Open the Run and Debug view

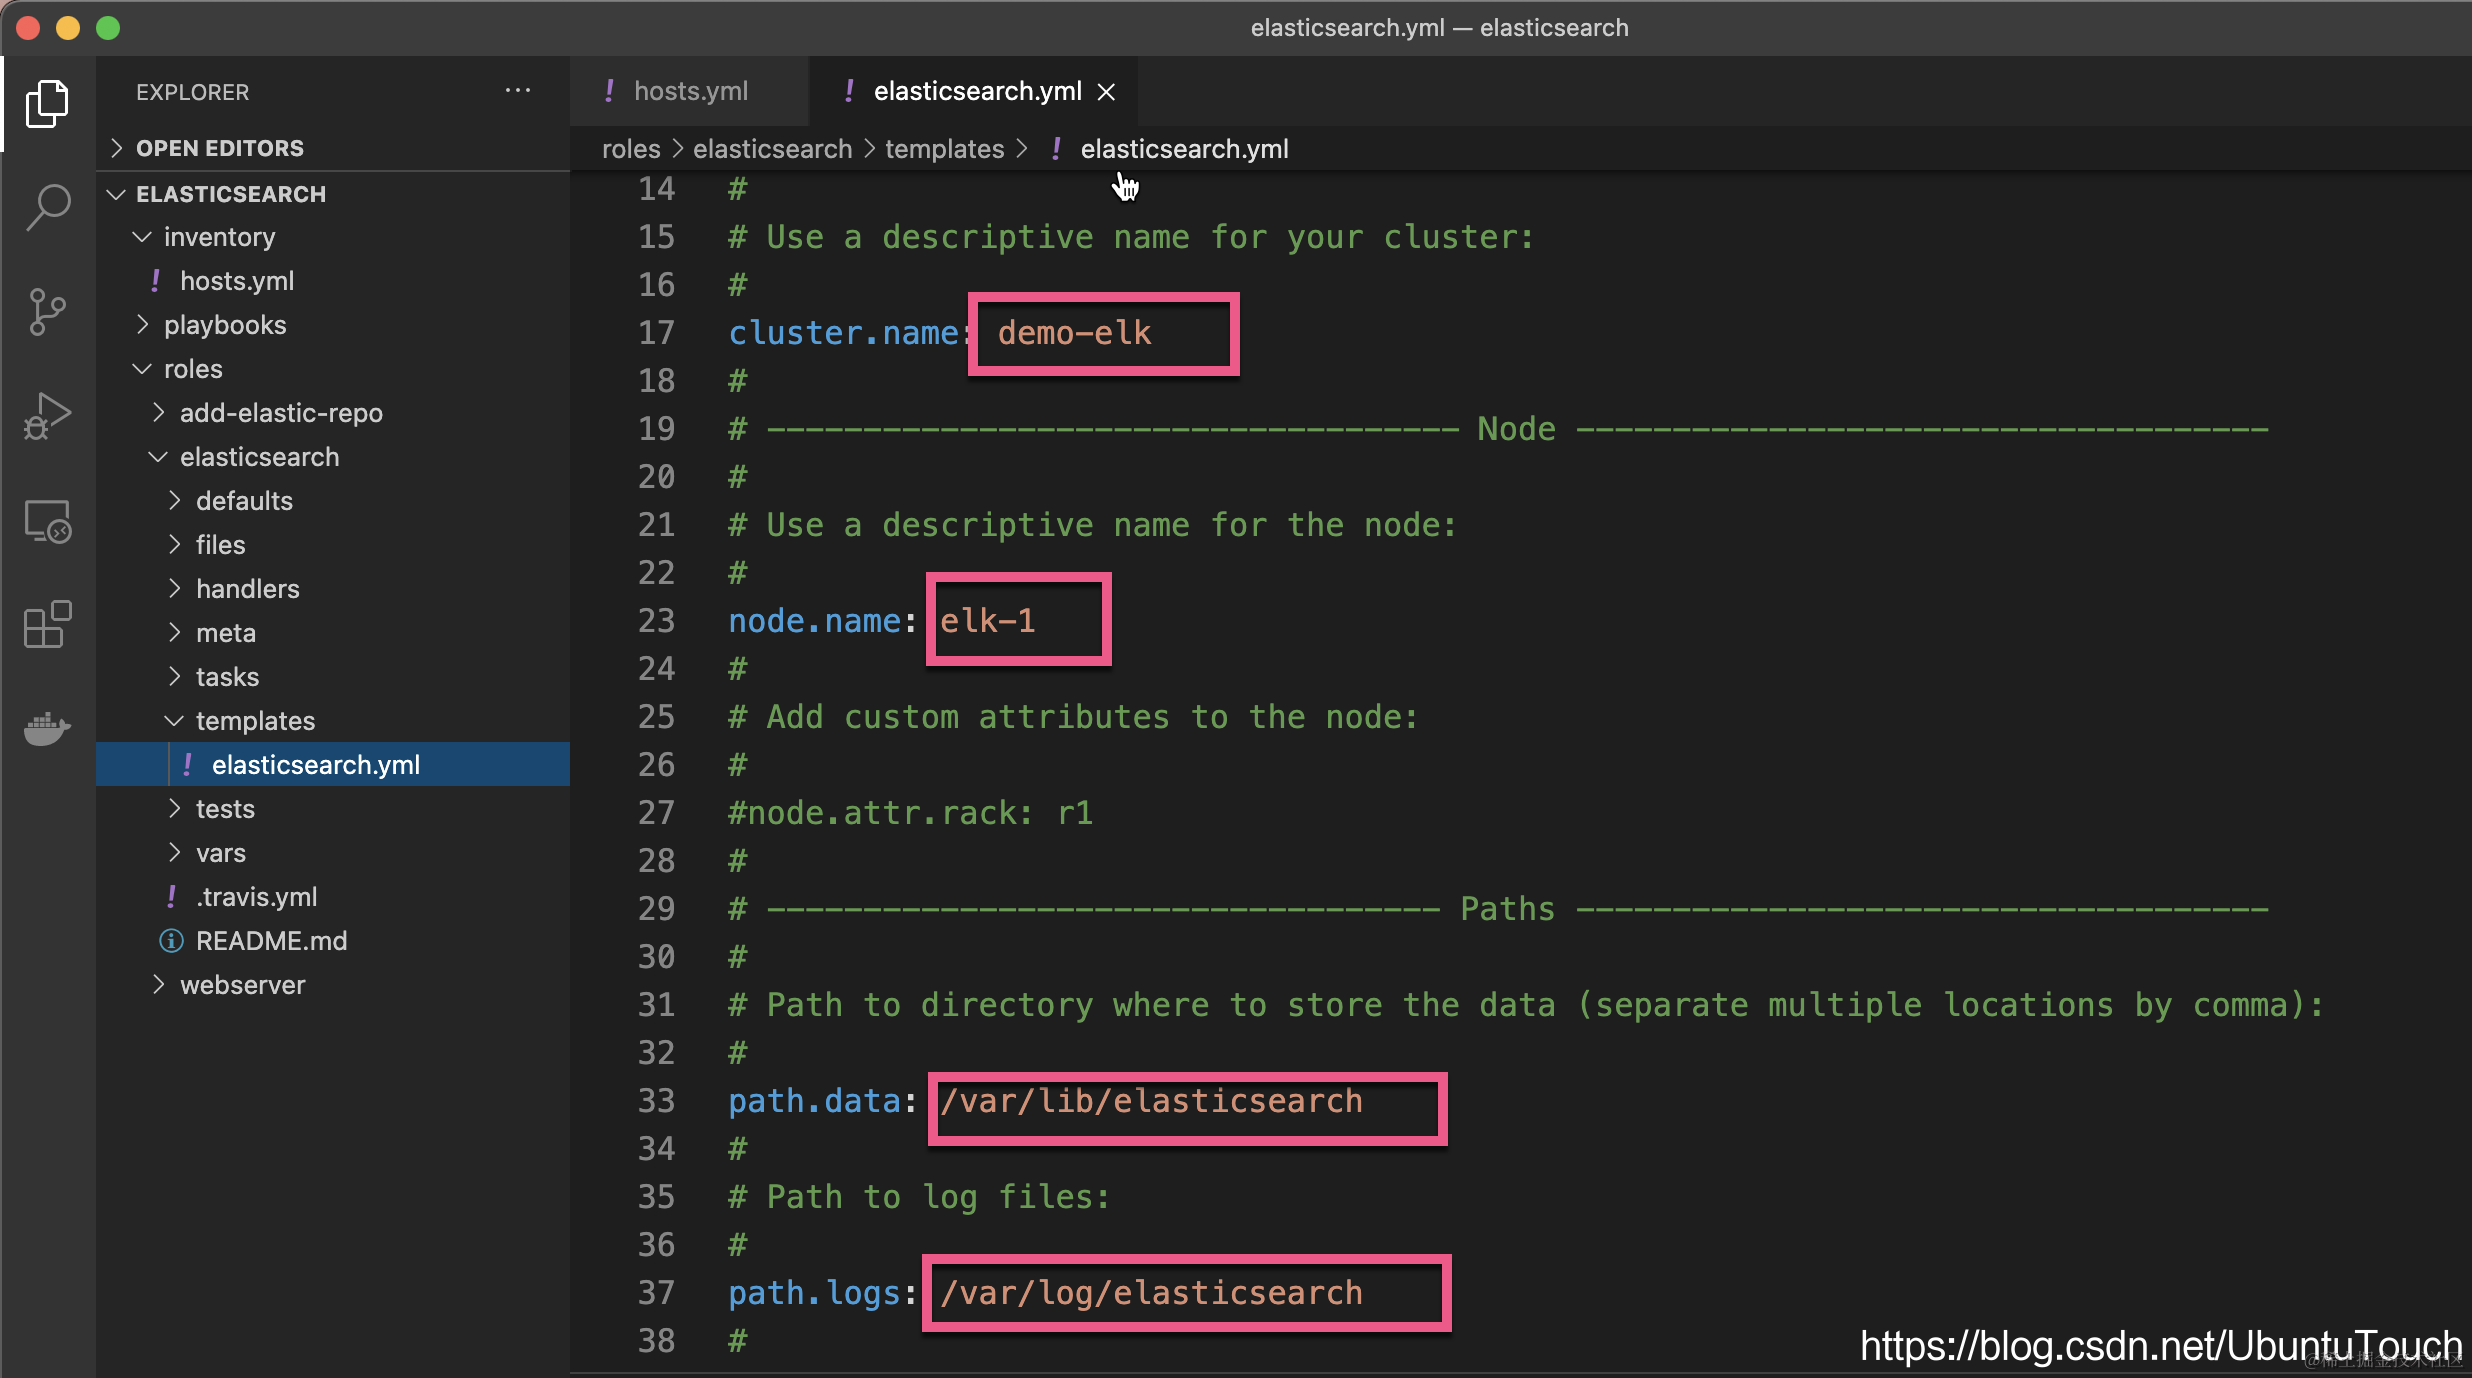47,415
